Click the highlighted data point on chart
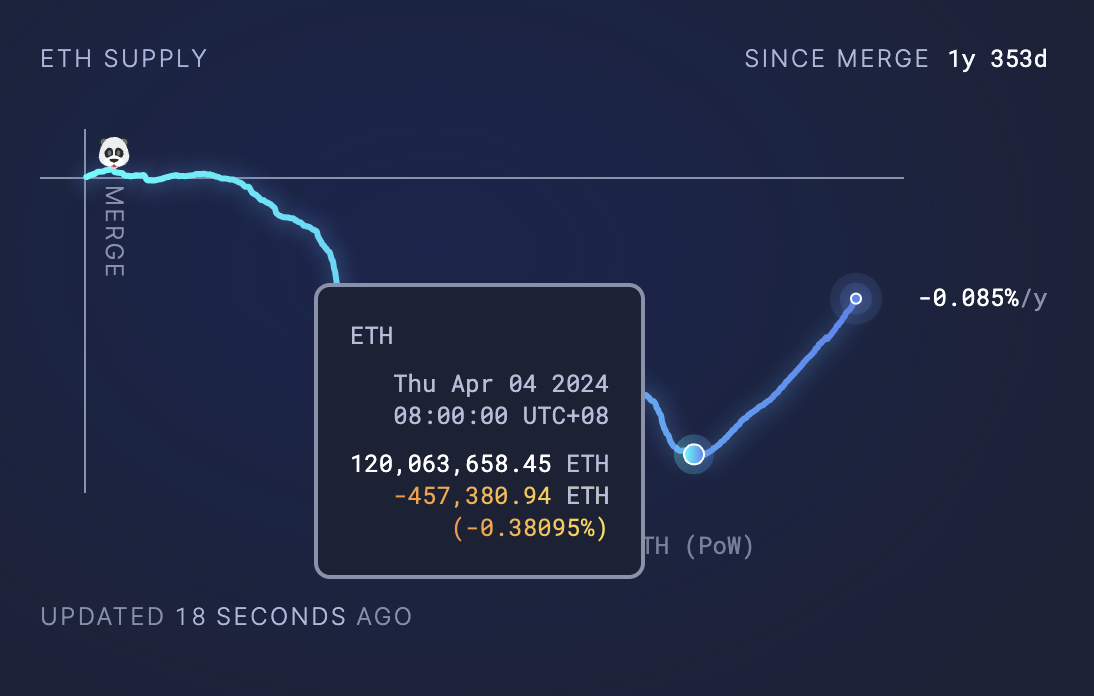 click(694, 454)
